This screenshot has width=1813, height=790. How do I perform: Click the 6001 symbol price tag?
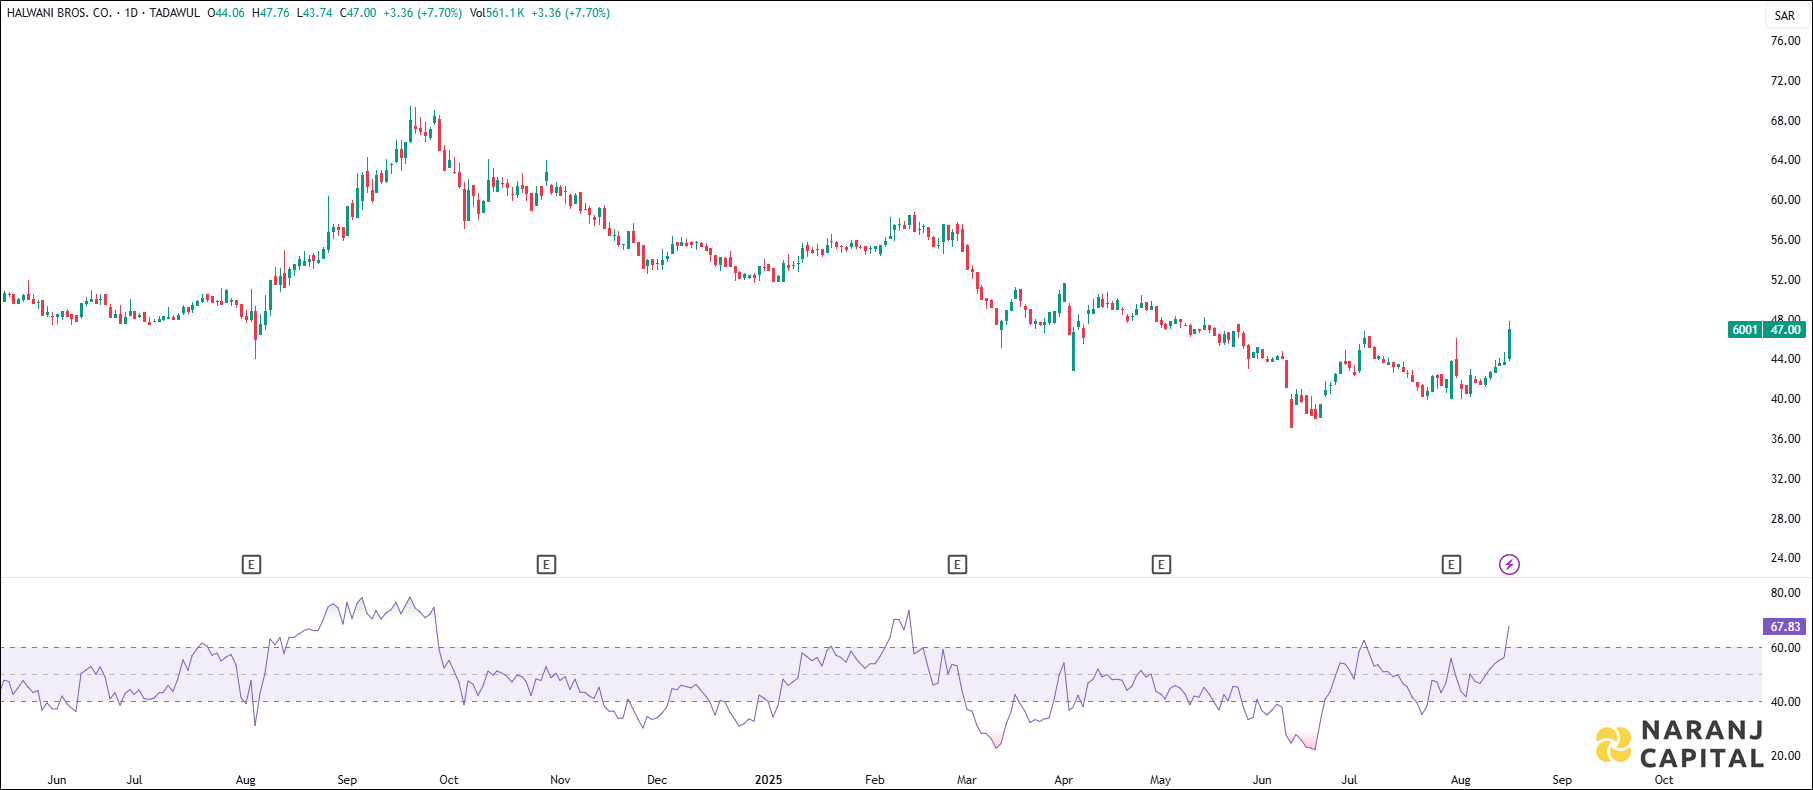click(x=1745, y=330)
